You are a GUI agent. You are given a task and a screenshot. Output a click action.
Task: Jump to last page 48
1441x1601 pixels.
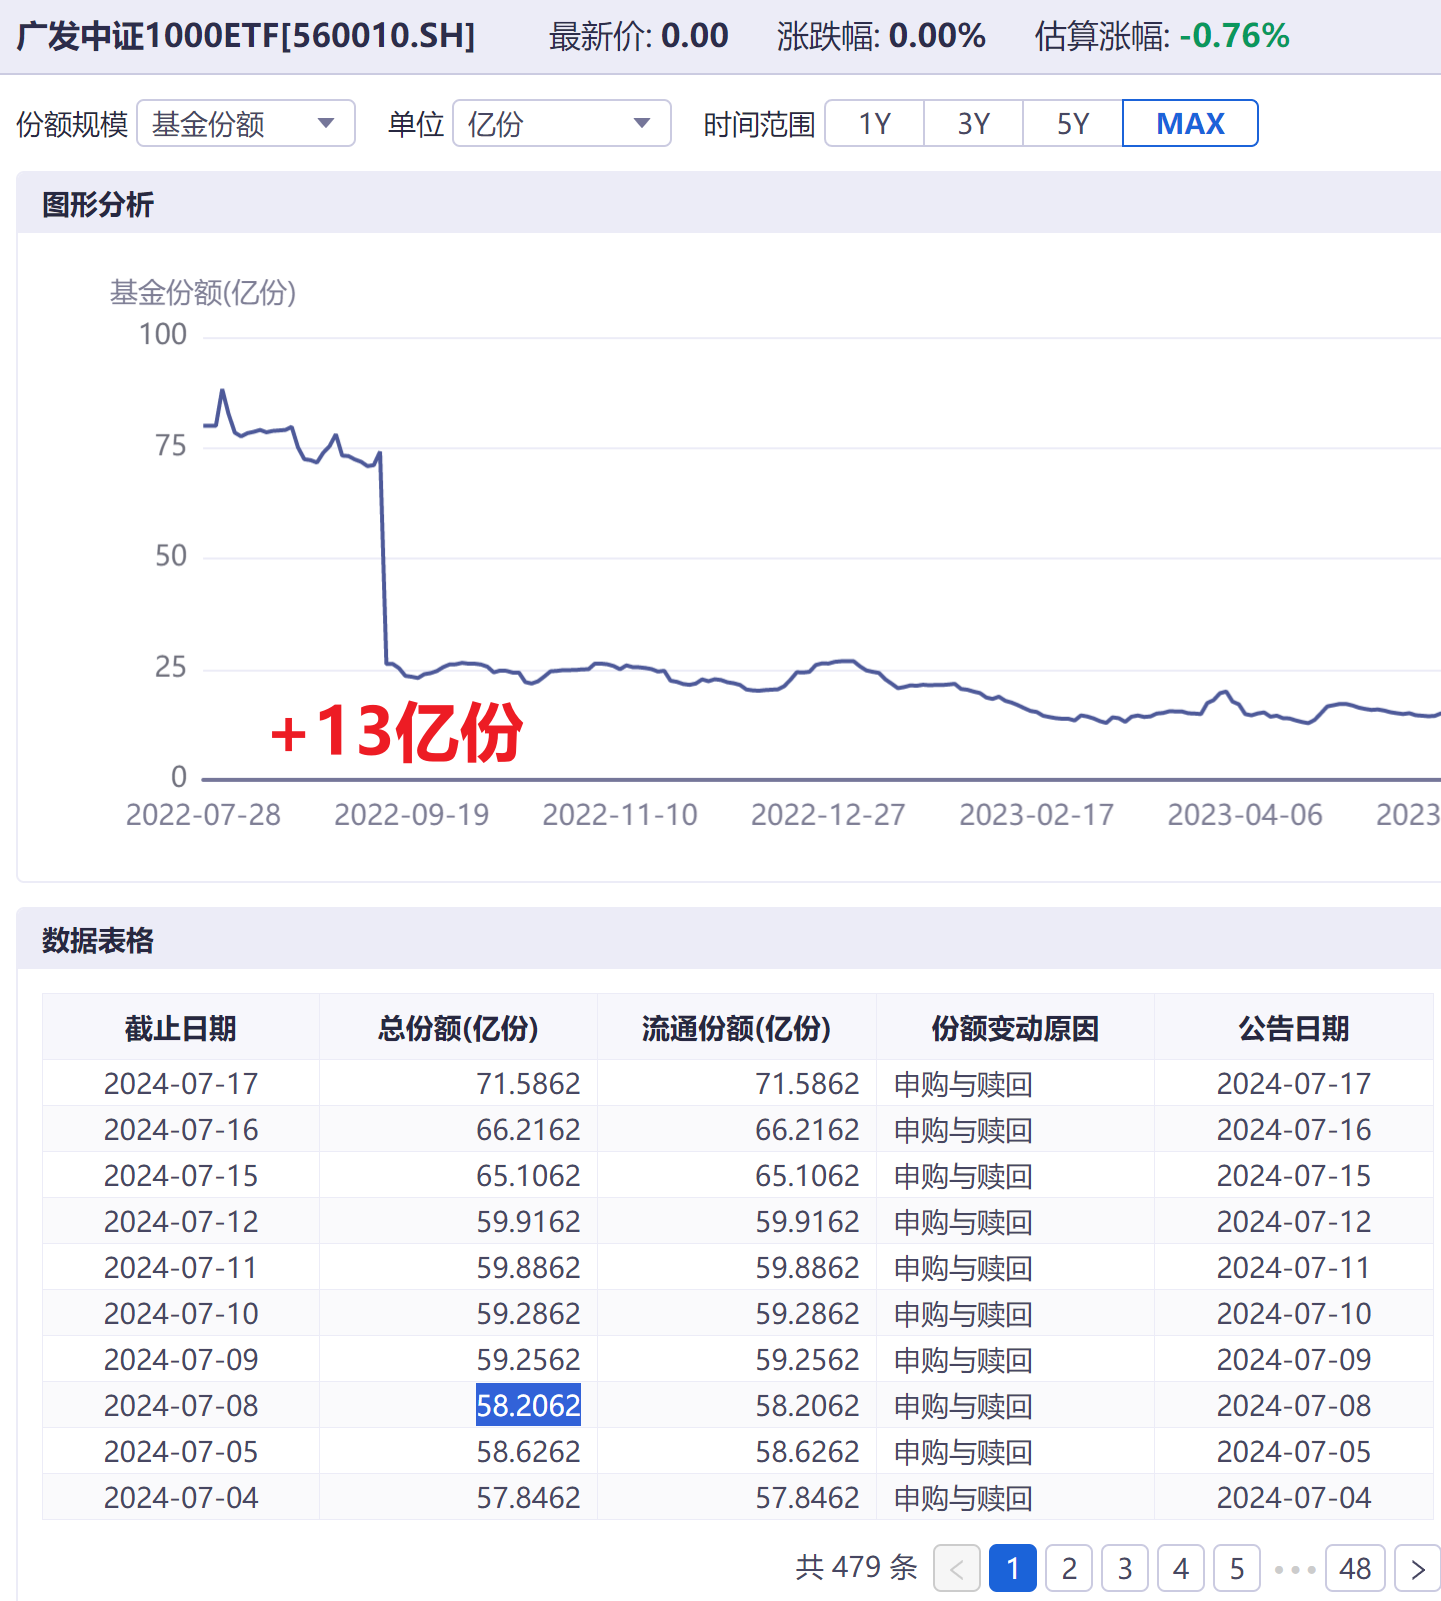tap(1355, 1569)
